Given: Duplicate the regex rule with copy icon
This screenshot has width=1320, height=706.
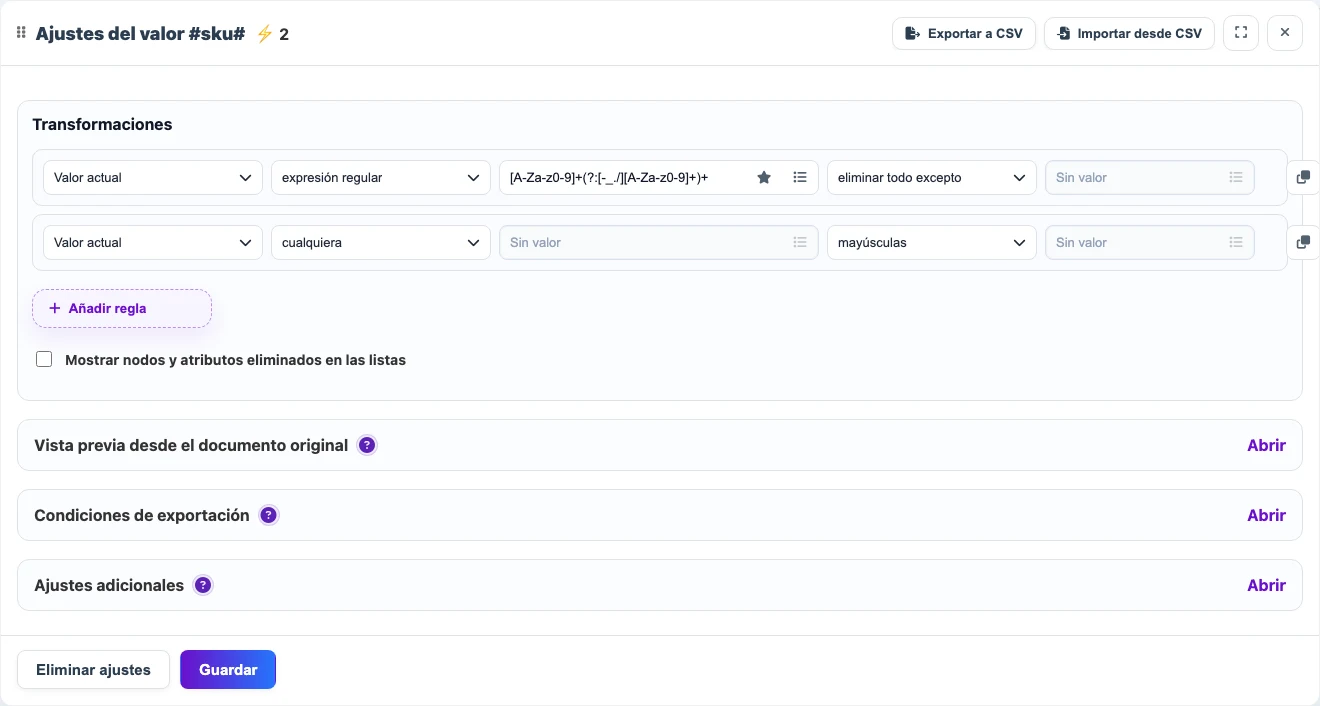Looking at the screenshot, I should click(x=1303, y=177).
